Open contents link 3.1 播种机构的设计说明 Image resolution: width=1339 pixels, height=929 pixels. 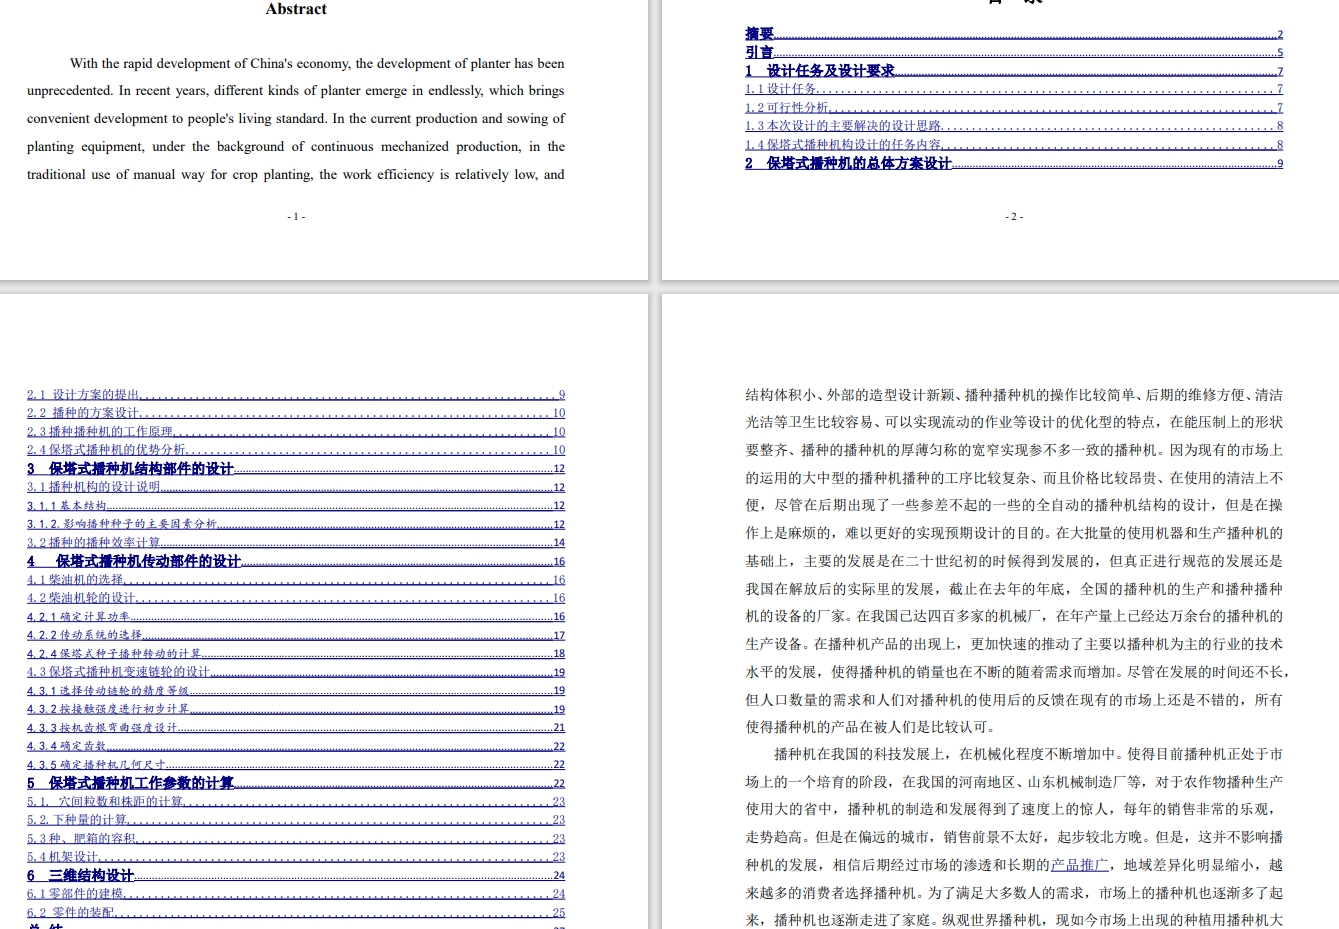(x=296, y=487)
